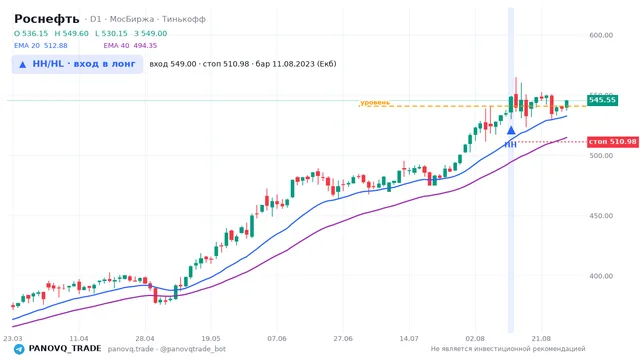
Task: Click the EMA 20 512.88 label
Action: [41, 46]
